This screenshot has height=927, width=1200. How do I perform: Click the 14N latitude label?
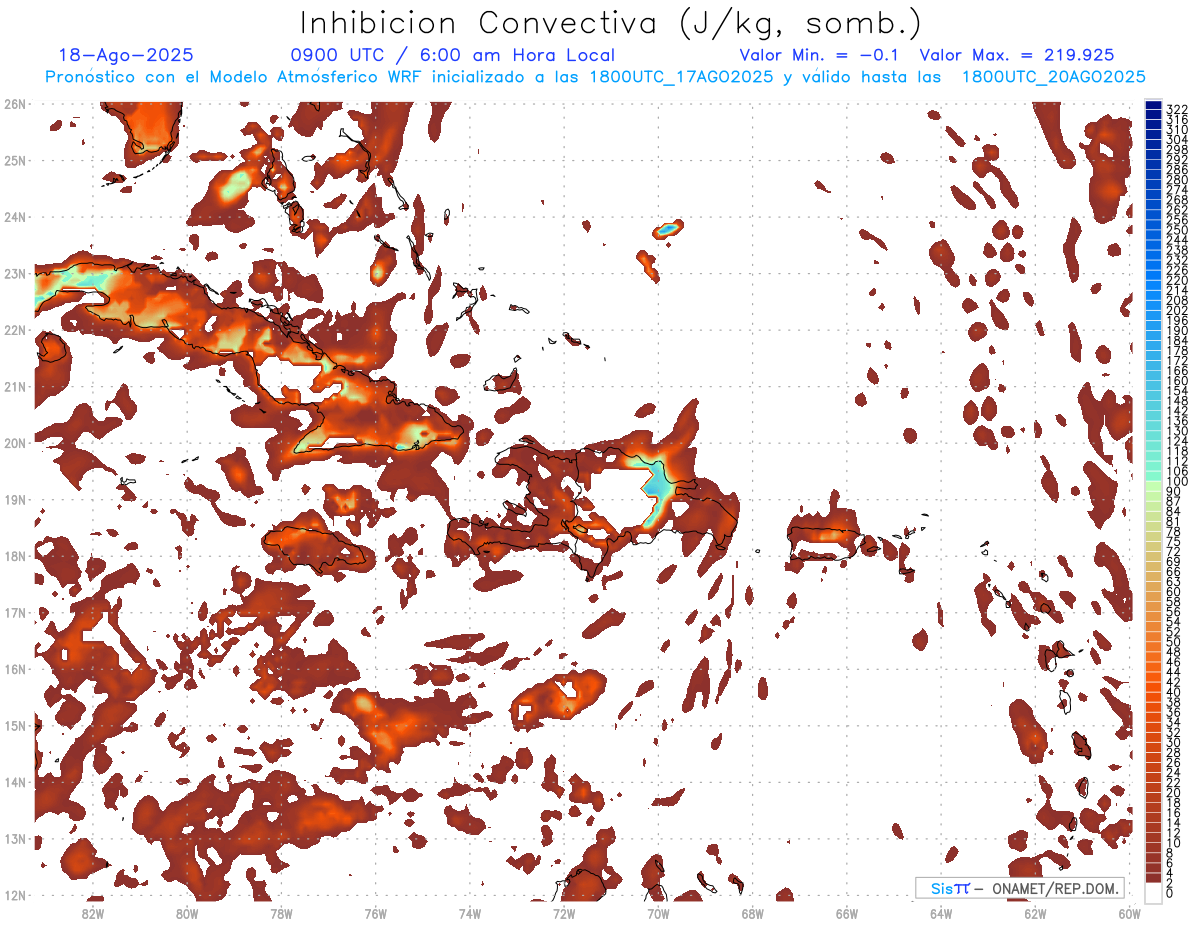coord(15,782)
